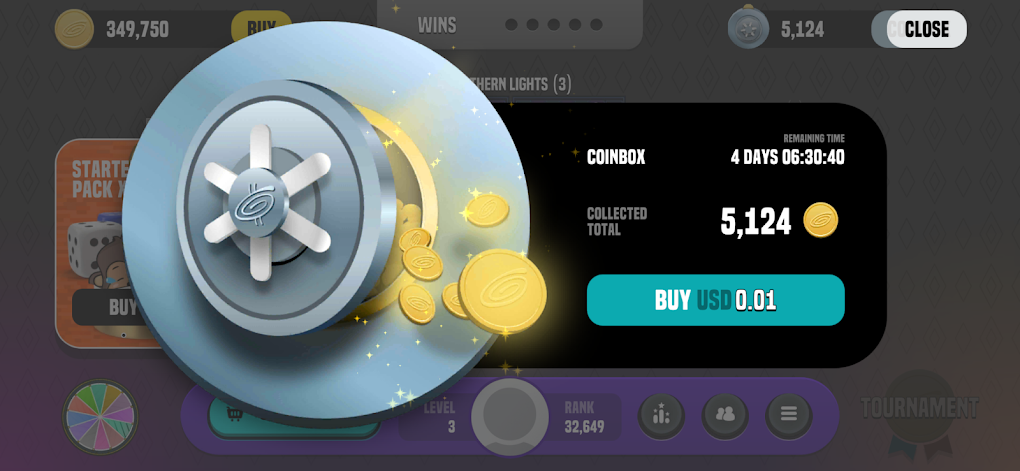The image size is (1020, 471).
Task: Tap the large gold coin spilling out
Action: pos(502,291)
